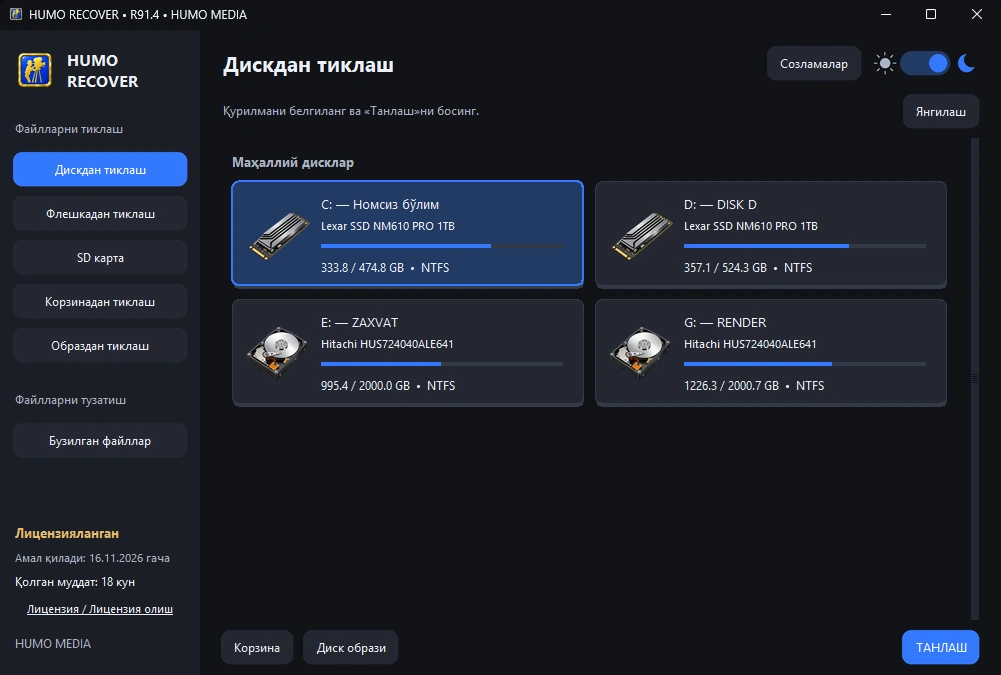Click the Маҳаллий дисклар heading
Viewport: 1001px width, 675px height.
click(293, 163)
